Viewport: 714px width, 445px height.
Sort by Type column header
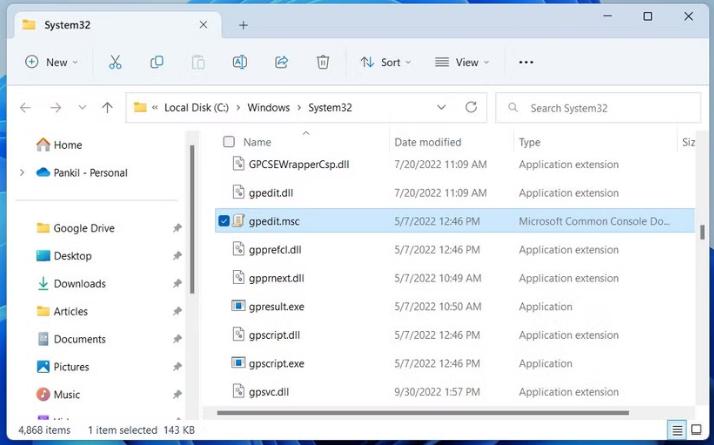point(530,142)
